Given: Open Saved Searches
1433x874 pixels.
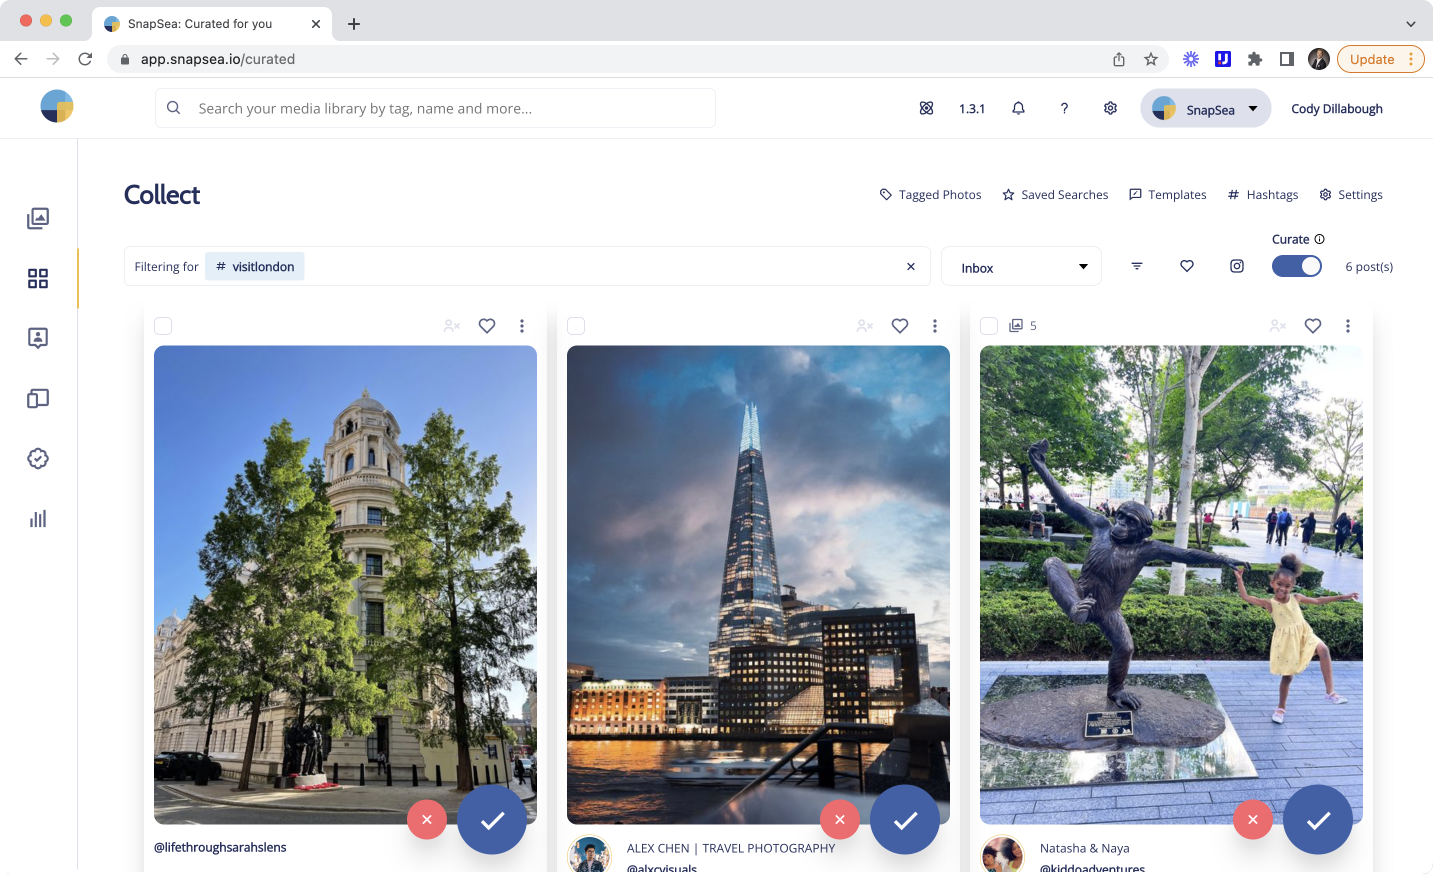Looking at the screenshot, I should (1055, 194).
